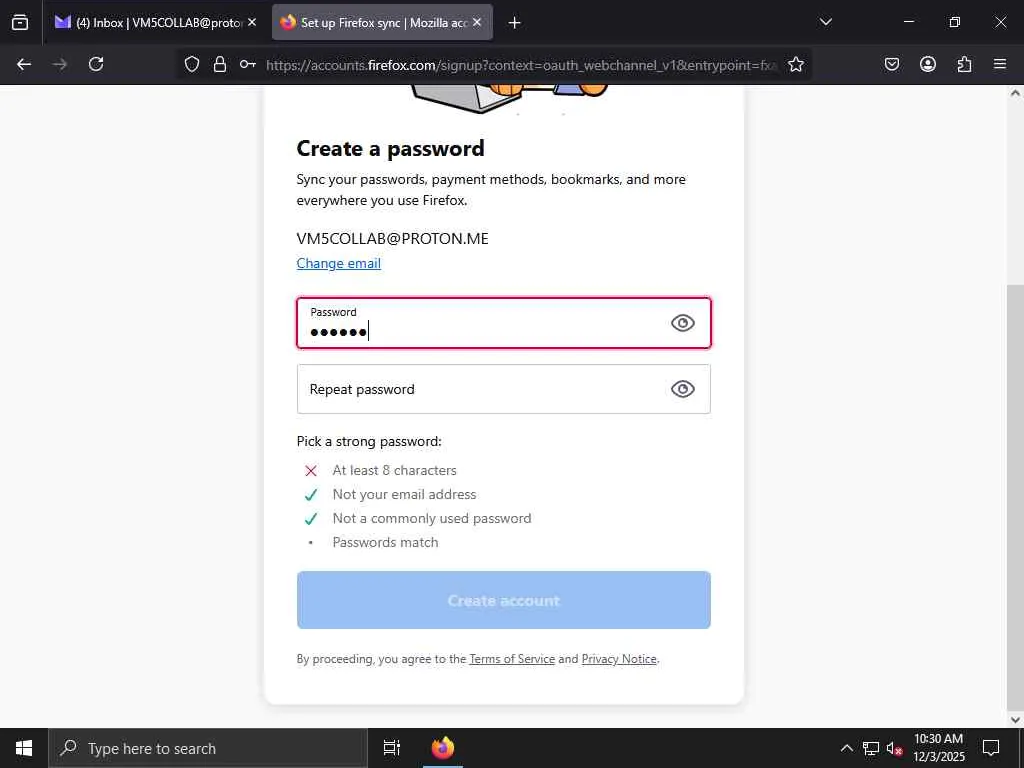
Task: Open the tracking protection shield icon
Action: pos(191,64)
